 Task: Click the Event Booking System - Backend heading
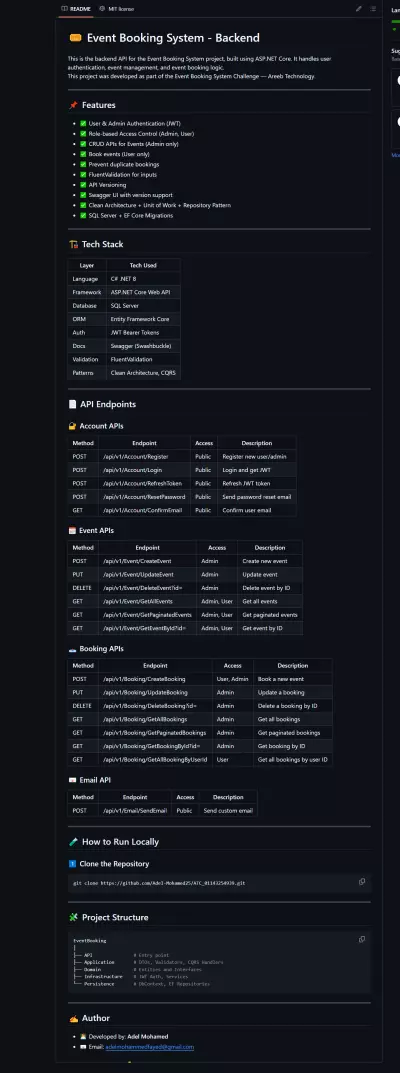(x=173, y=38)
